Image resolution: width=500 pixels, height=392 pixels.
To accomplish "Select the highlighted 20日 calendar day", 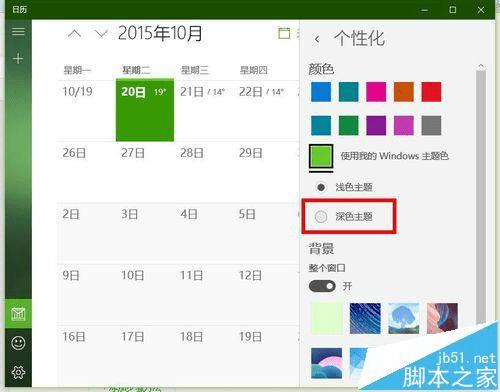I will click(x=145, y=110).
